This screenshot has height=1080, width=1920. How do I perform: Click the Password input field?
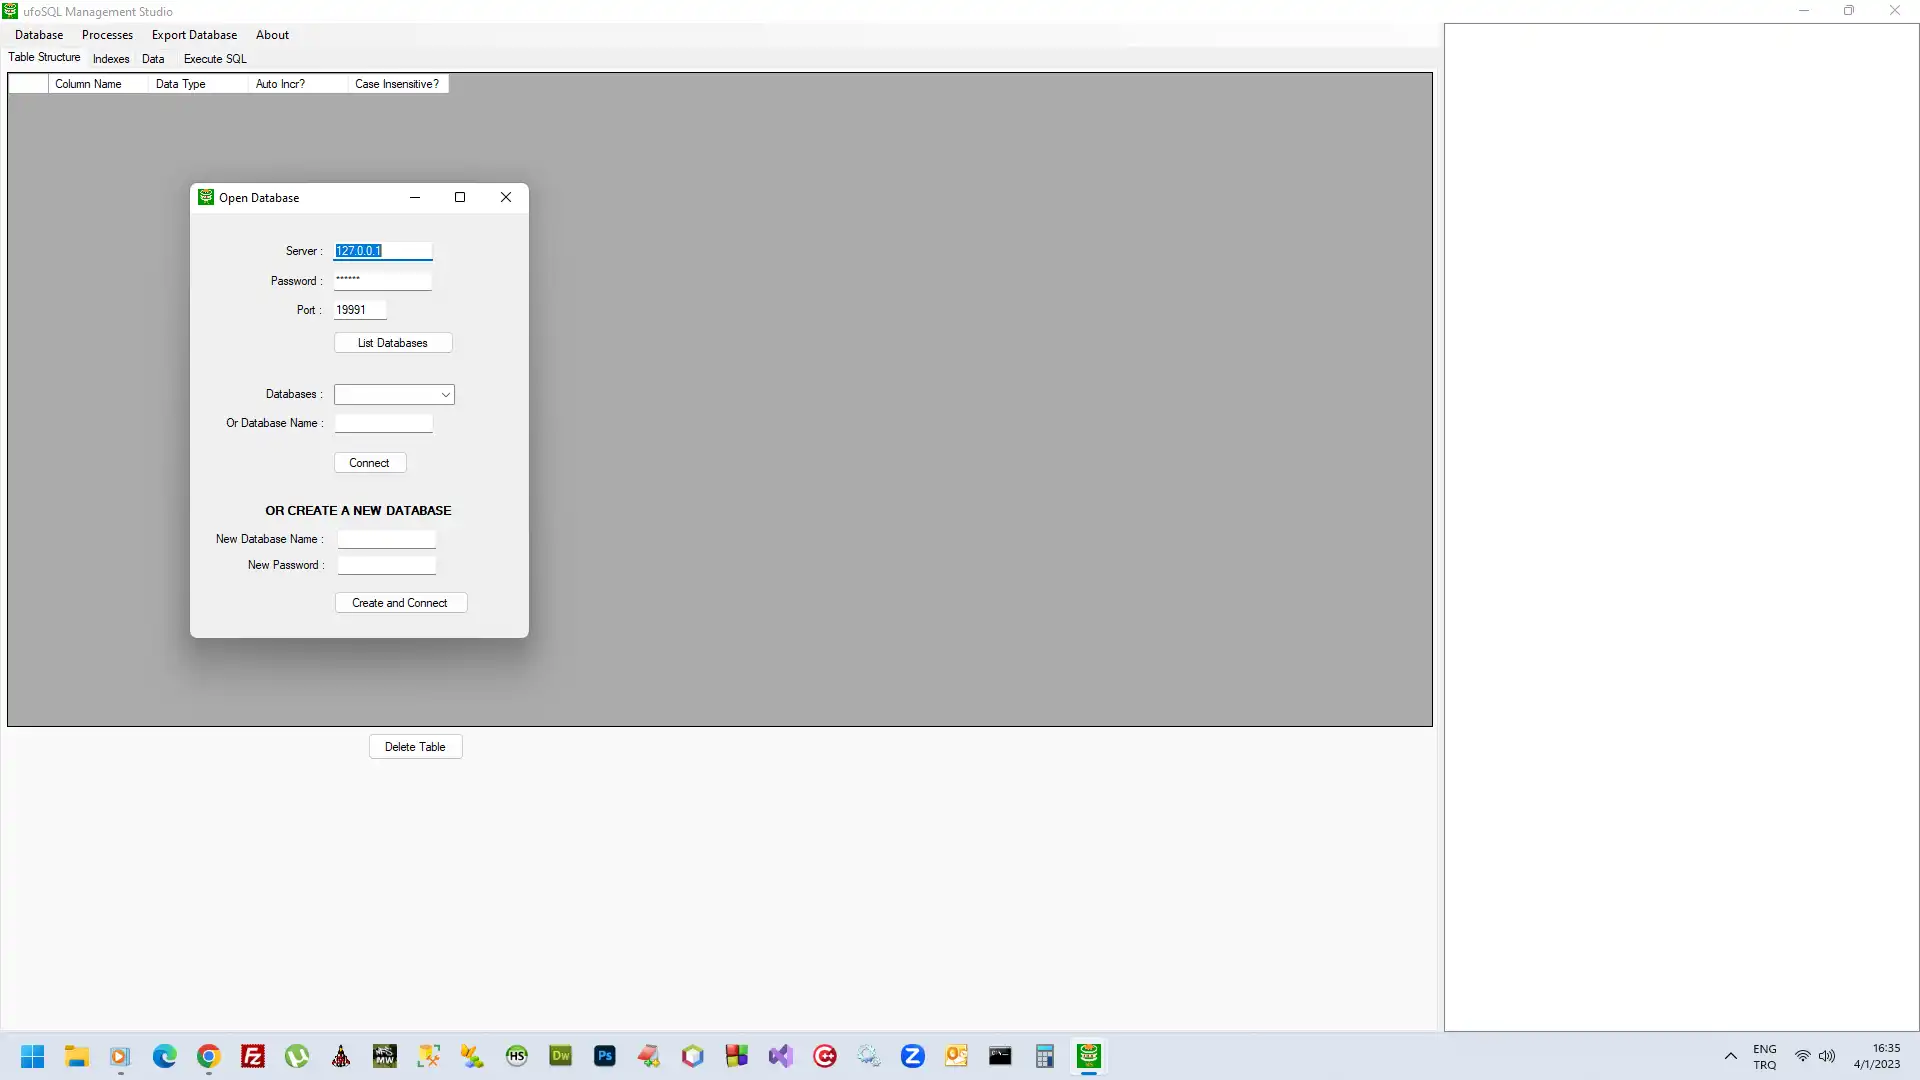click(382, 280)
